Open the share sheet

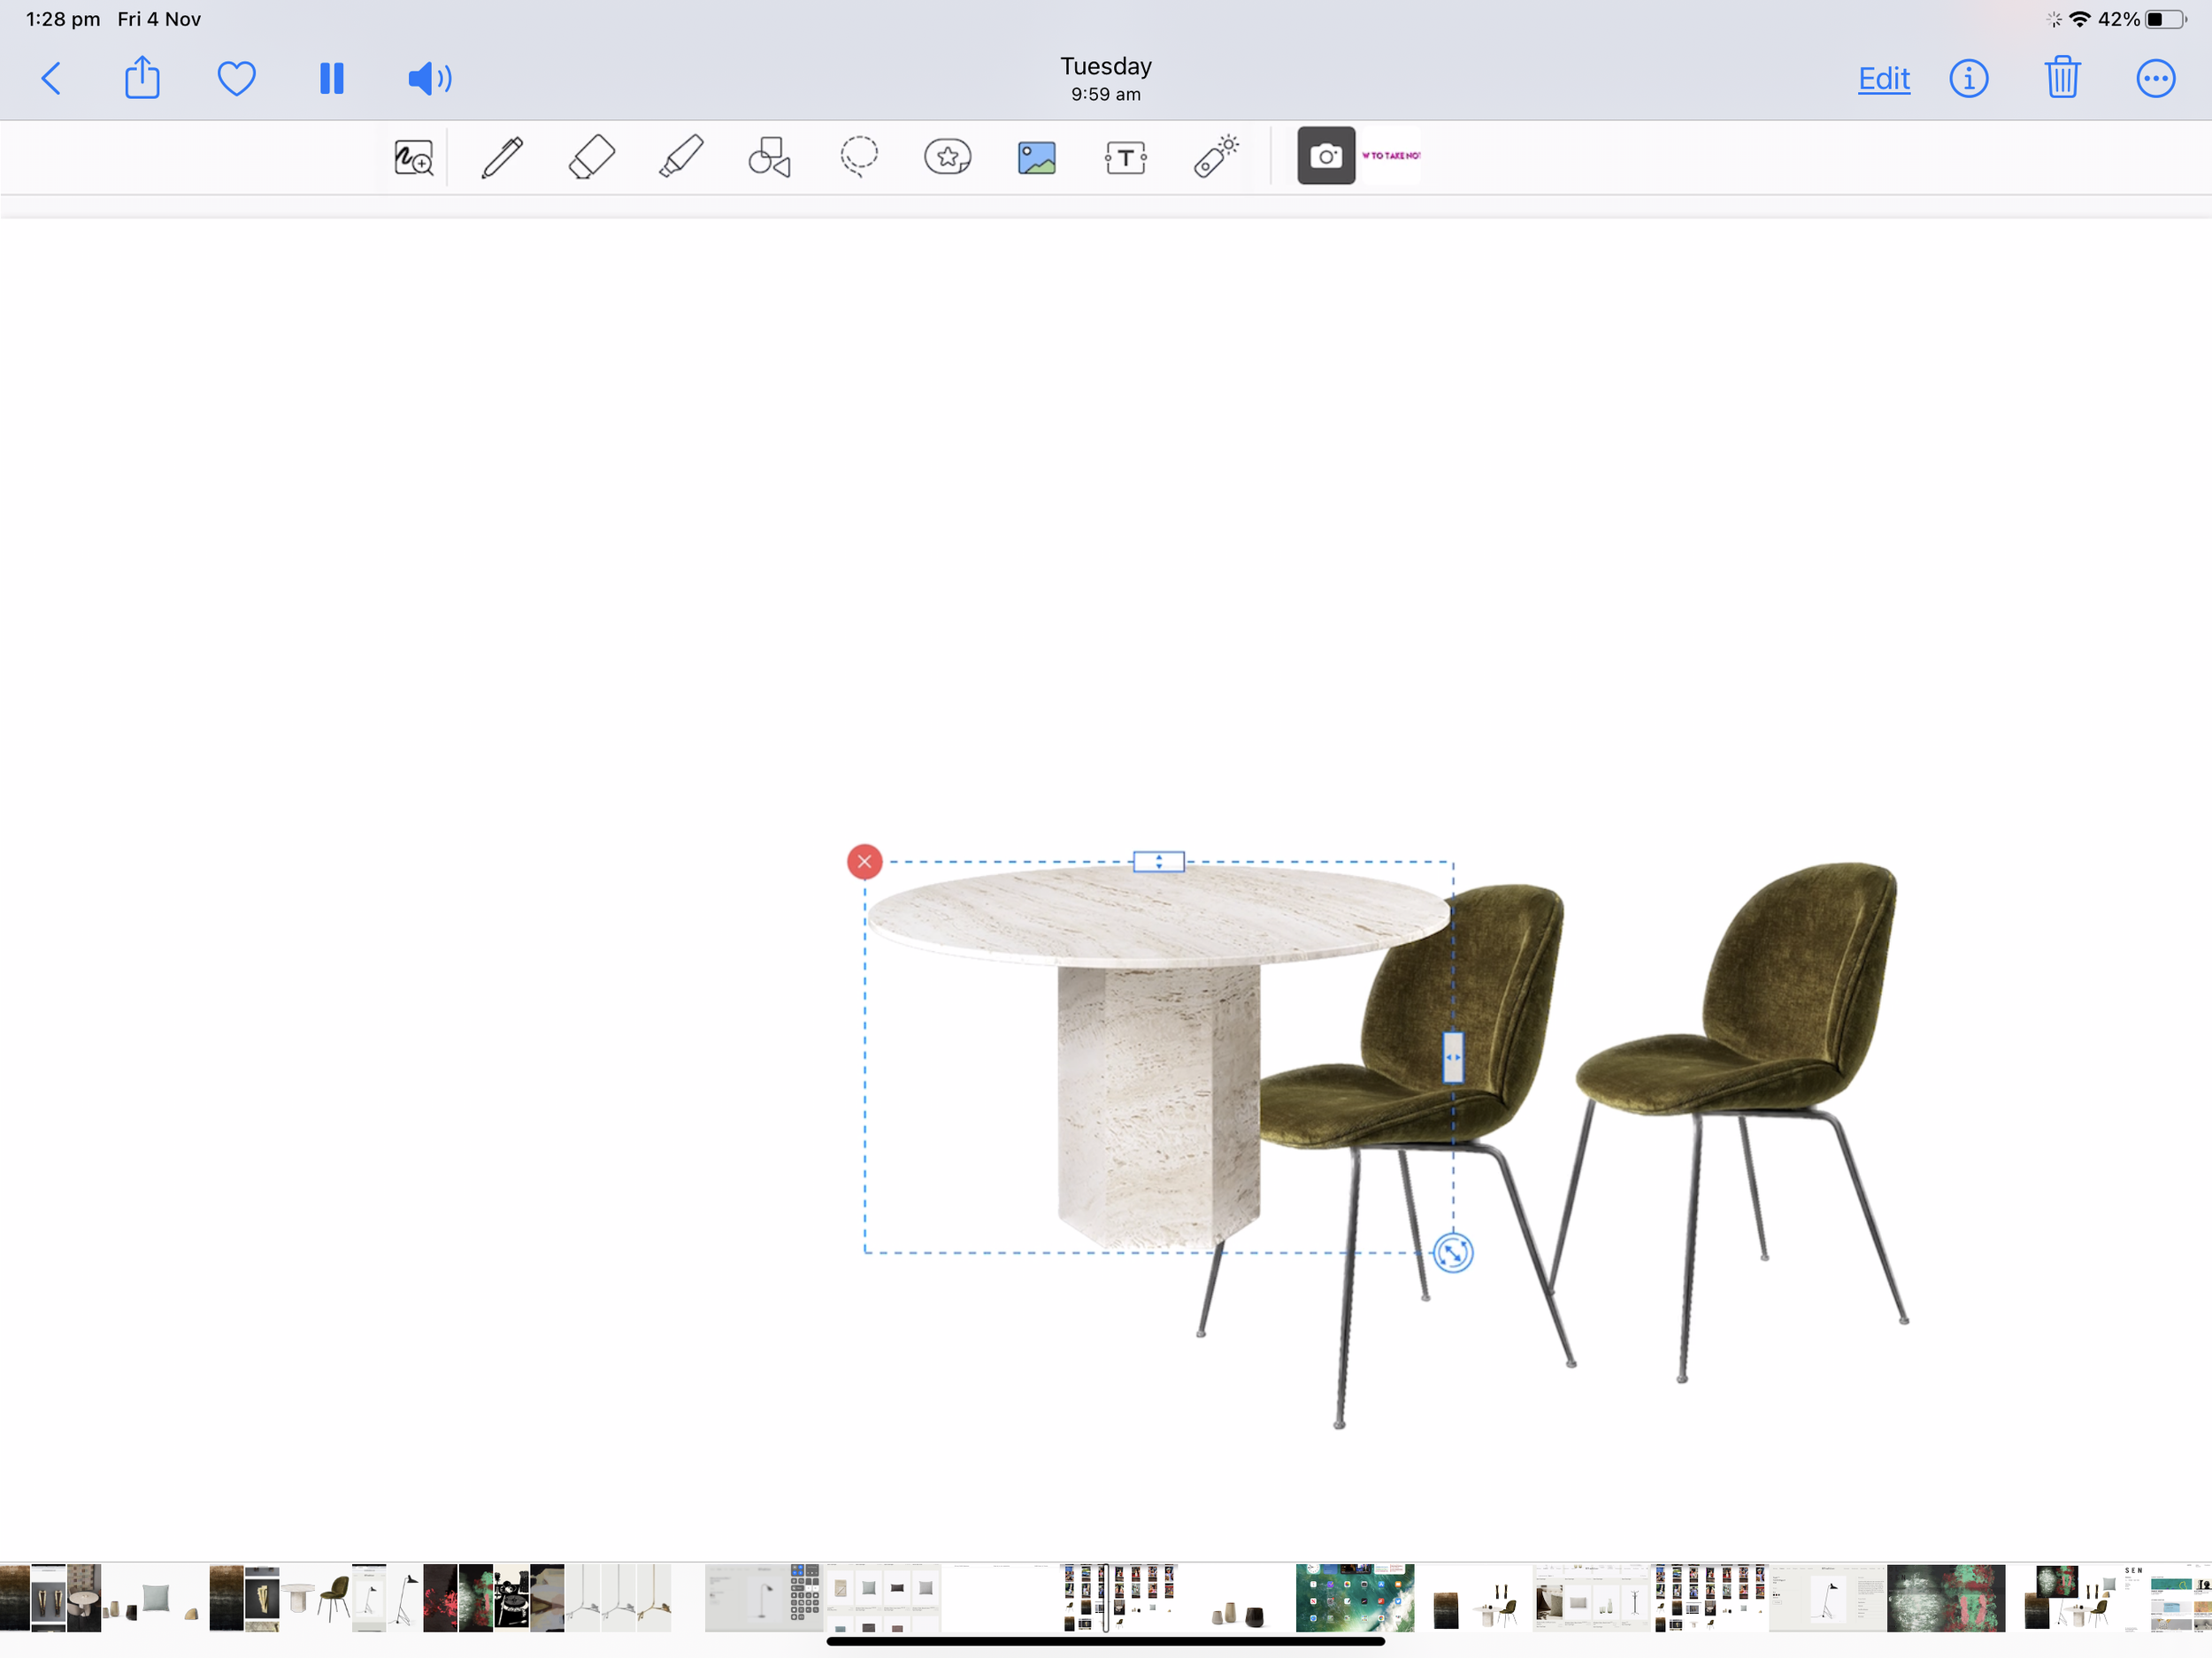coord(142,79)
